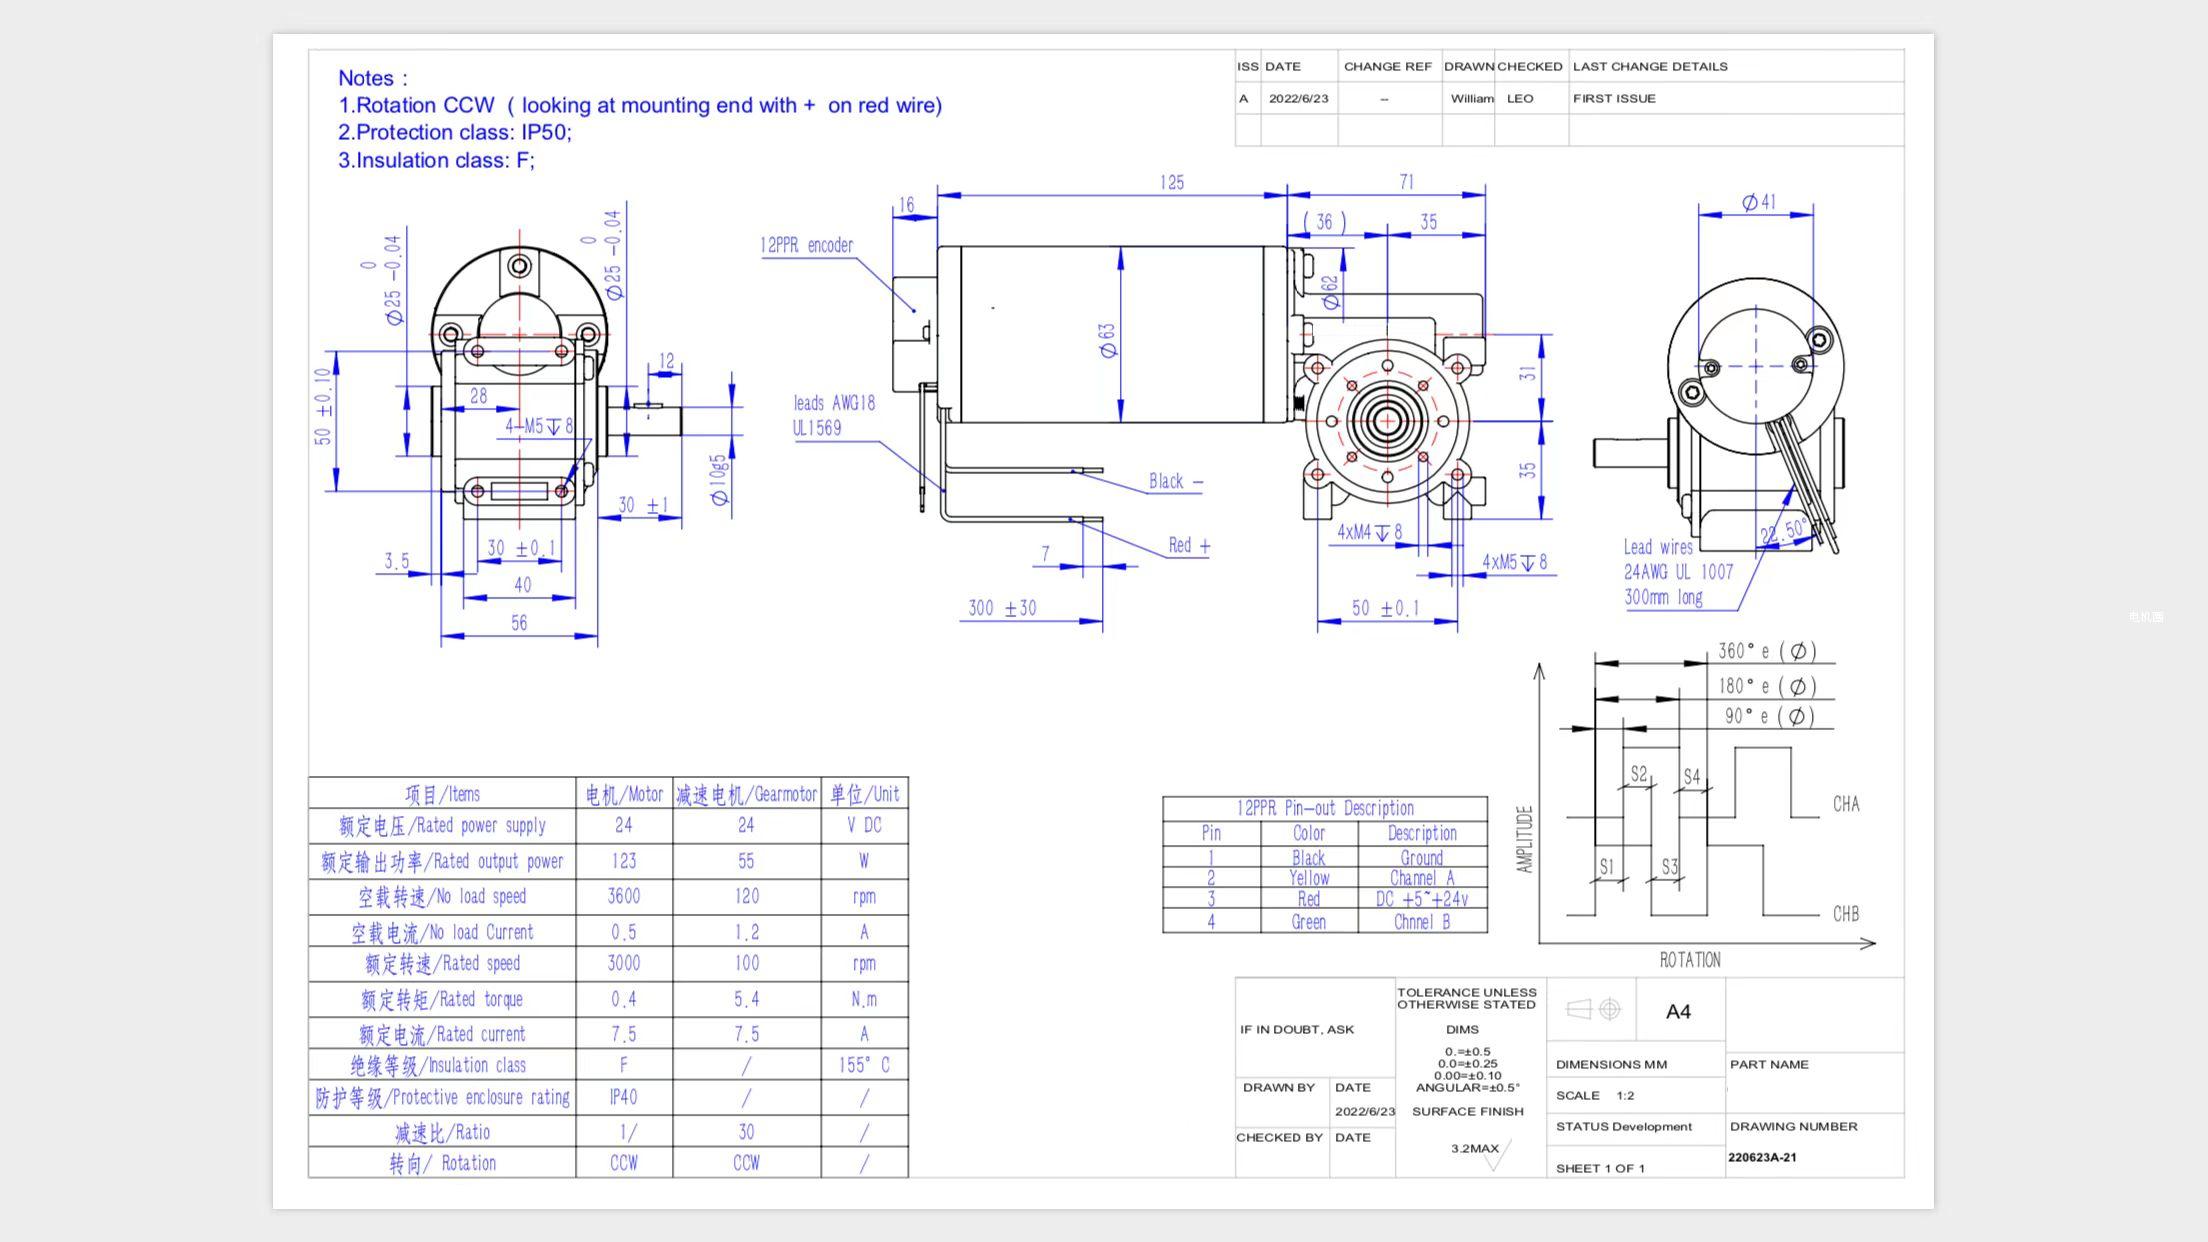Click the CHB waveform label
2208x1242 pixels.
(1845, 914)
